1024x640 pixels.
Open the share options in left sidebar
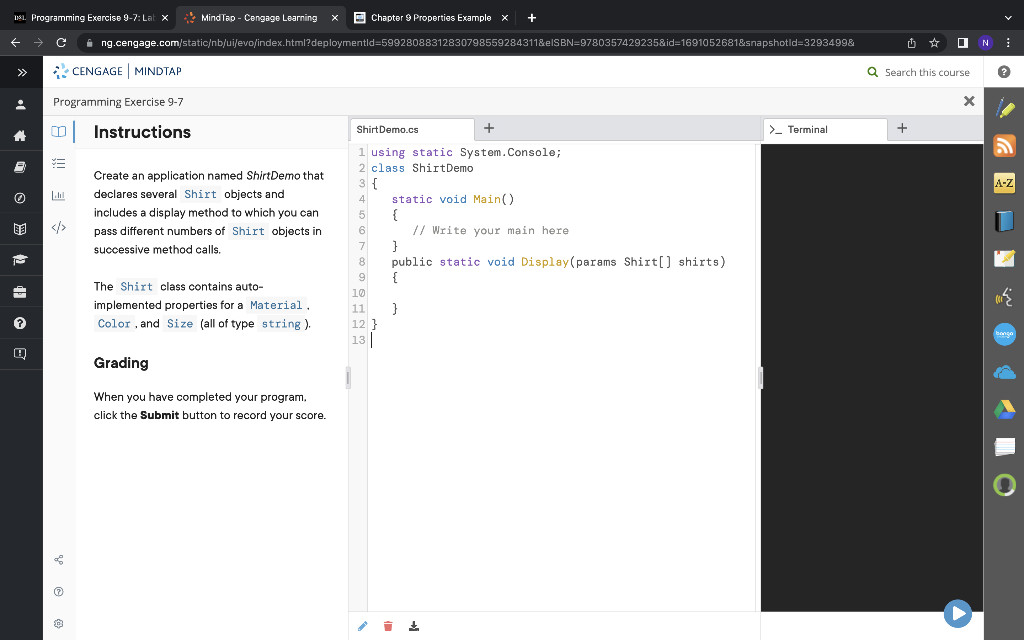(x=58, y=559)
